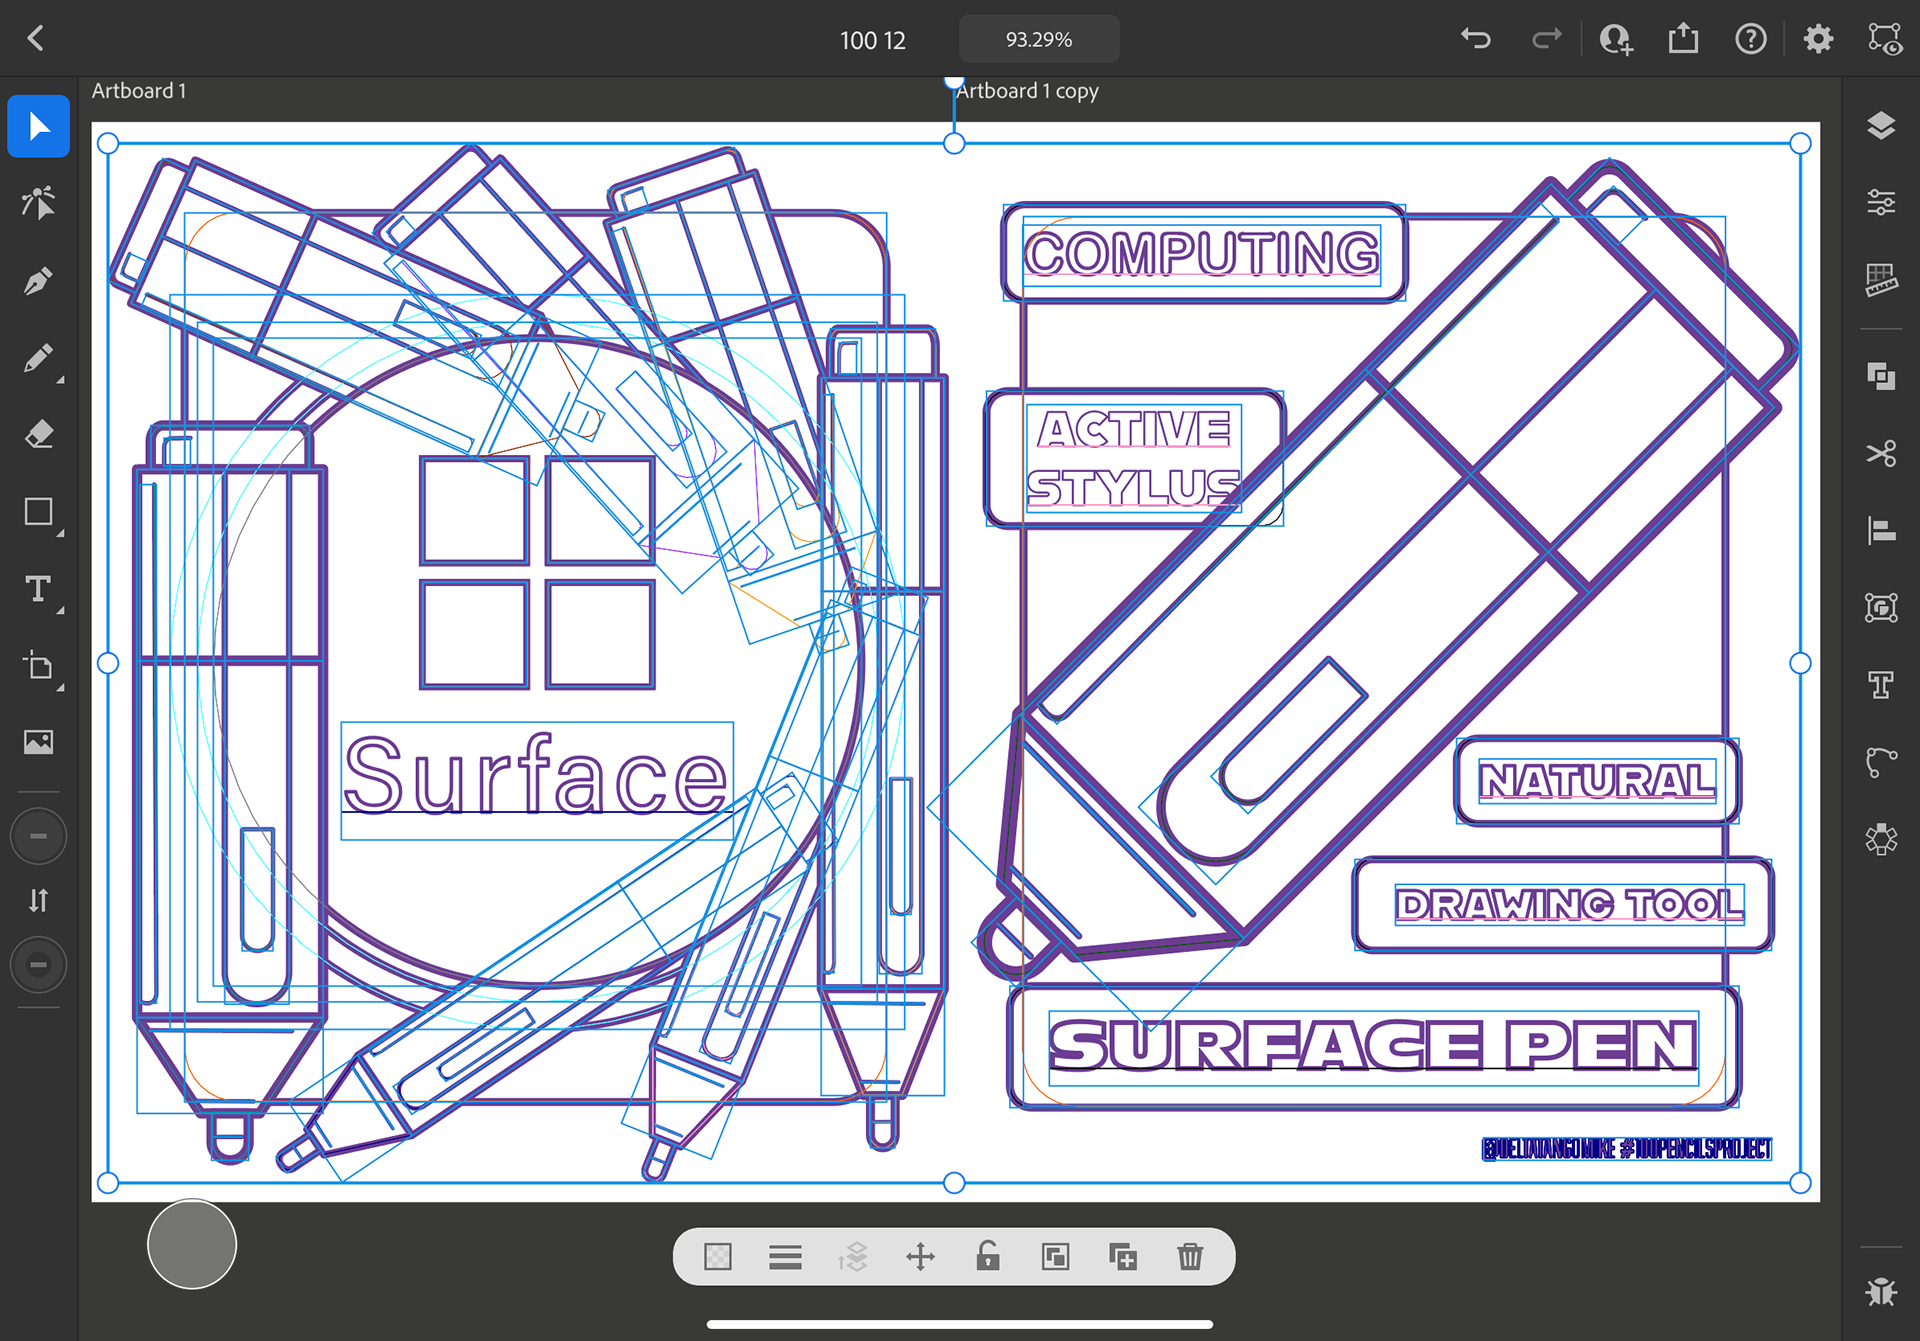This screenshot has width=1920, height=1341.
Task: Click the Undo arrow
Action: coord(1476,39)
